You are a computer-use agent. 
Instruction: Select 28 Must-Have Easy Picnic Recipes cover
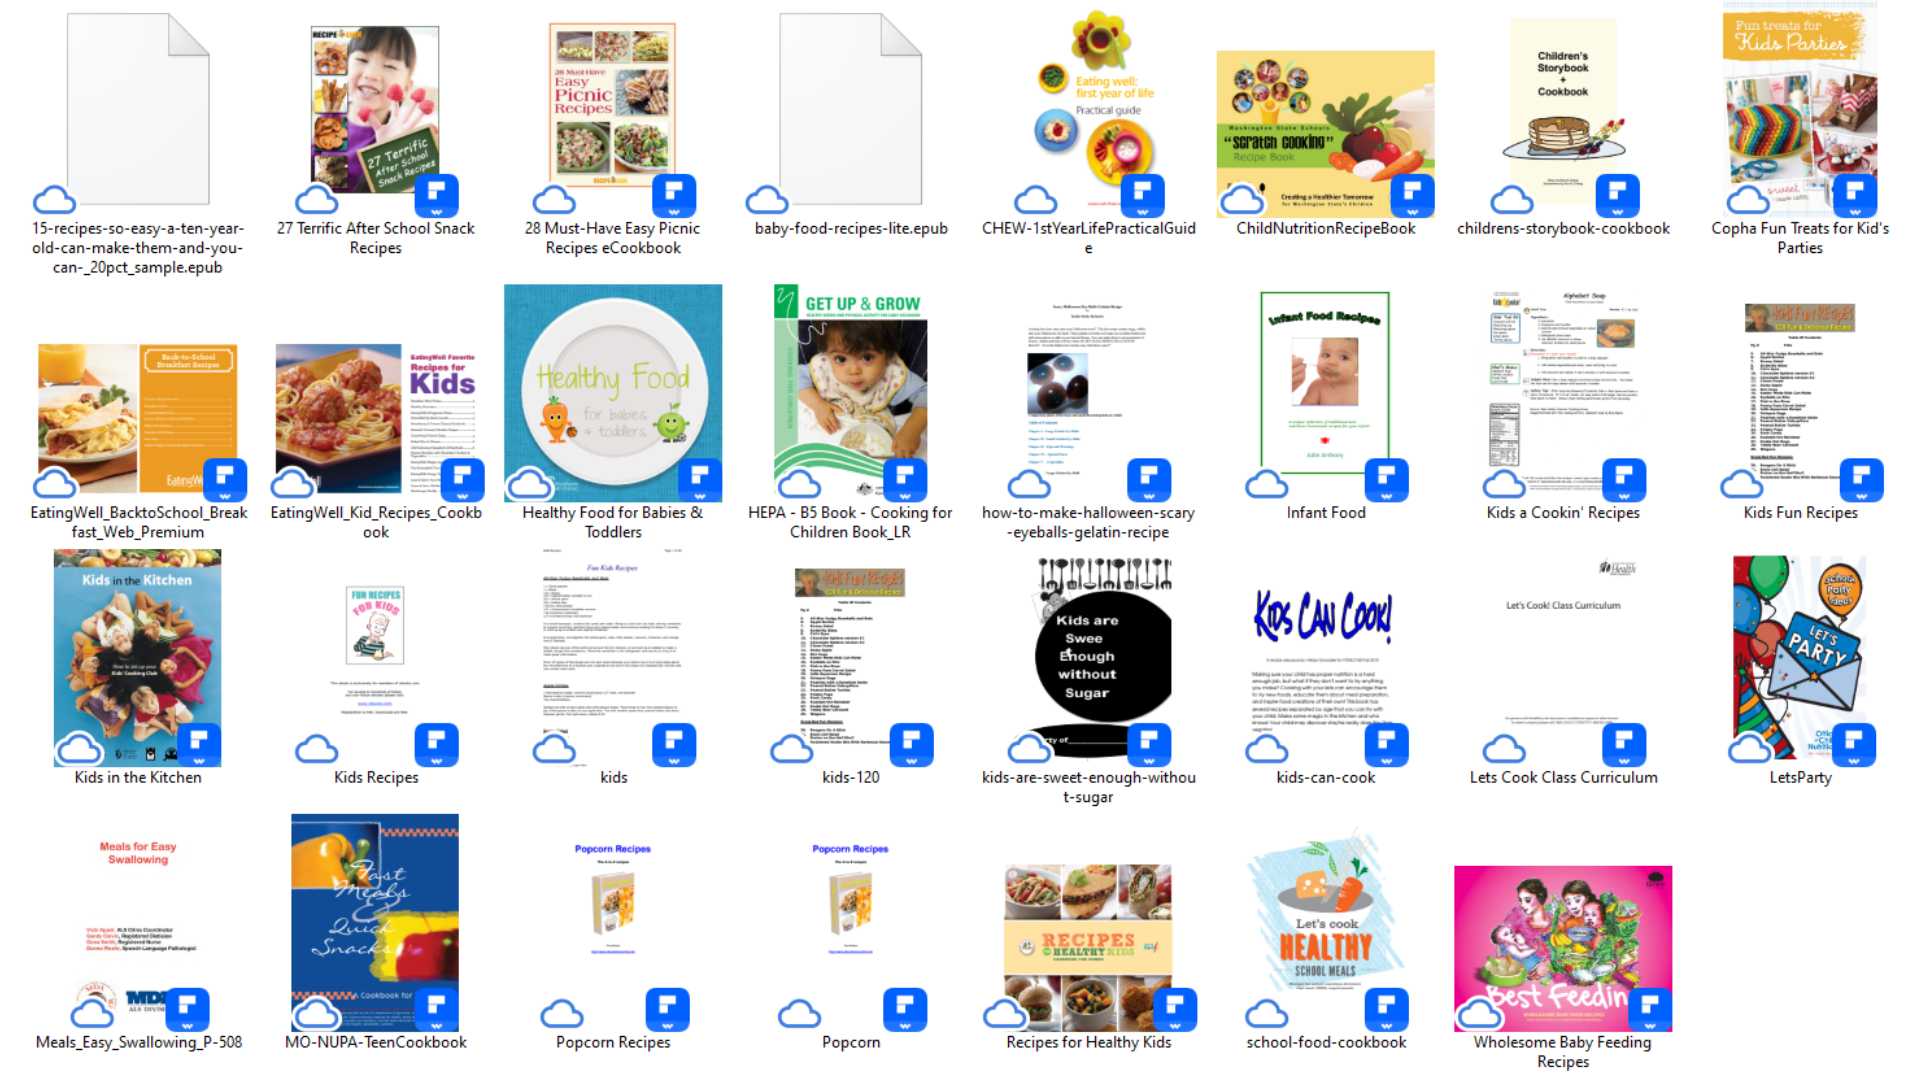[x=612, y=105]
